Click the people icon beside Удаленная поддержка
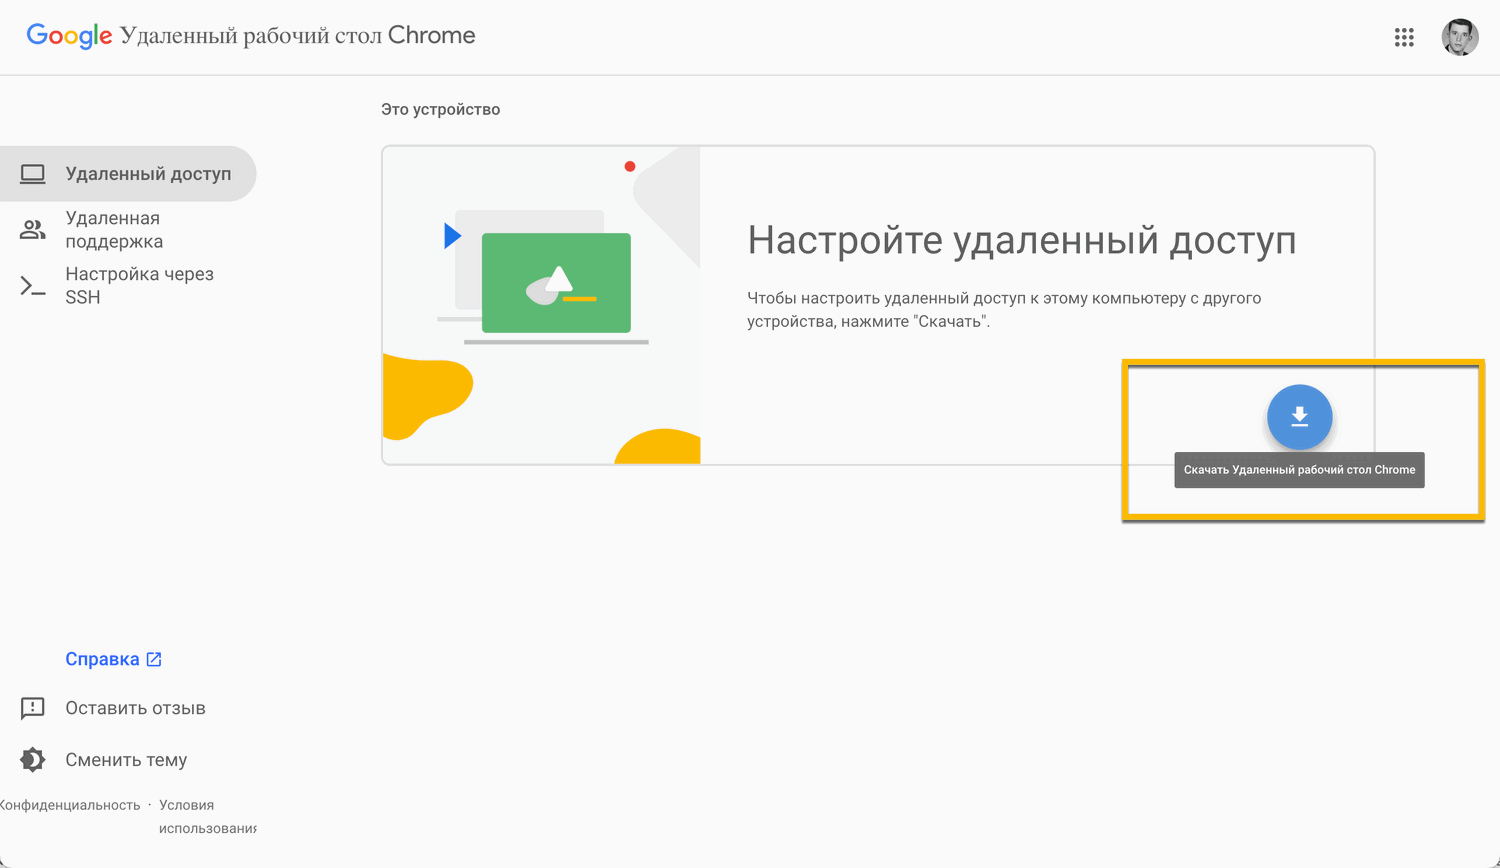The height and width of the screenshot is (868, 1500). coord(33,229)
